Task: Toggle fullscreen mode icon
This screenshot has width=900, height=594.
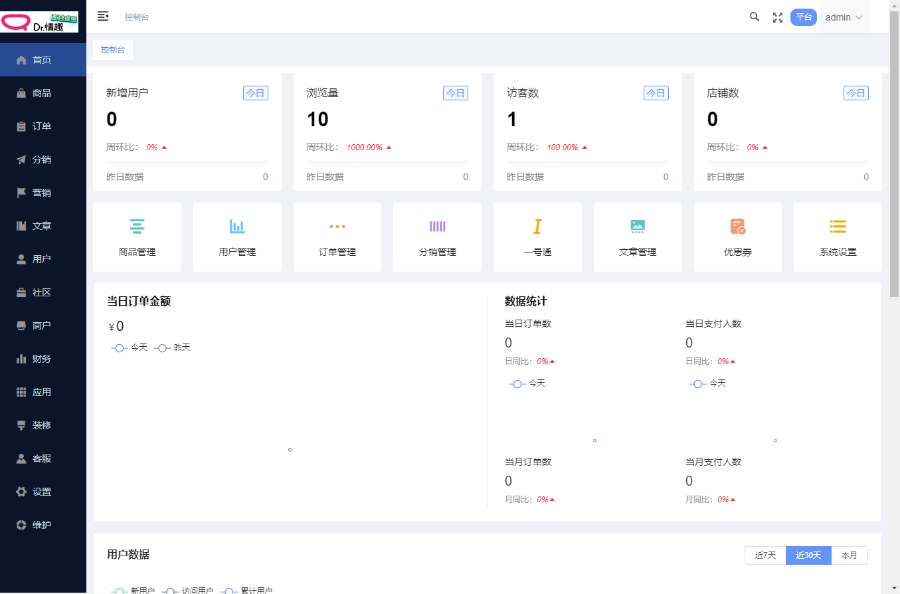Action: [777, 17]
